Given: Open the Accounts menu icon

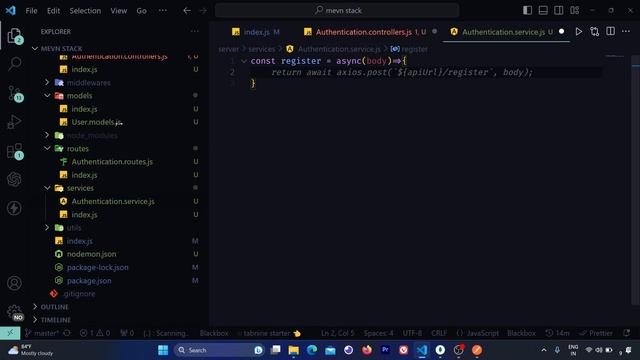Looking at the screenshot, I should [x=14, y=283].
